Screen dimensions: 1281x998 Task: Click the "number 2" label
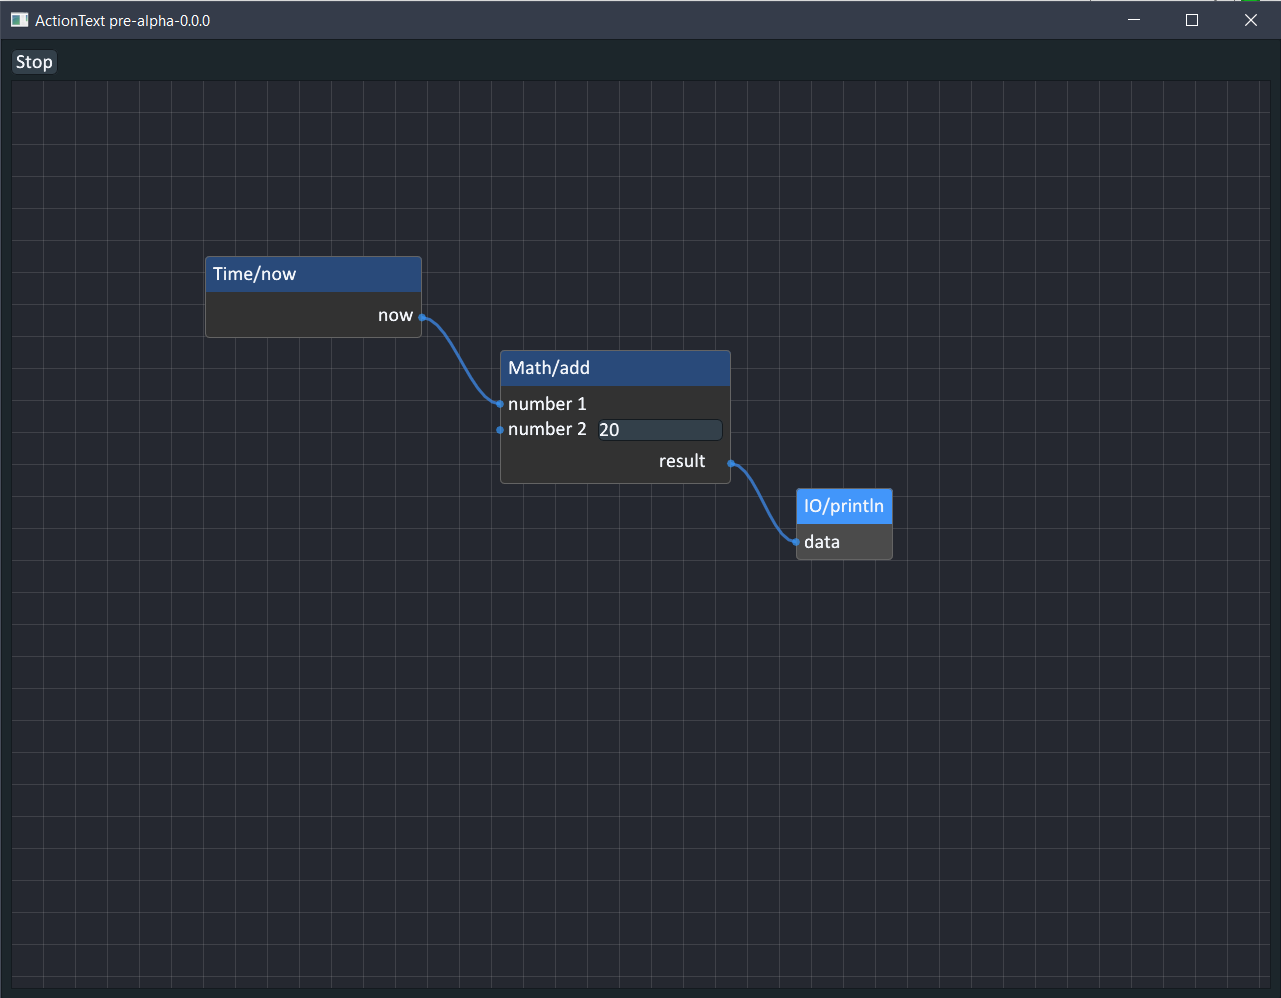pos(547,429)
